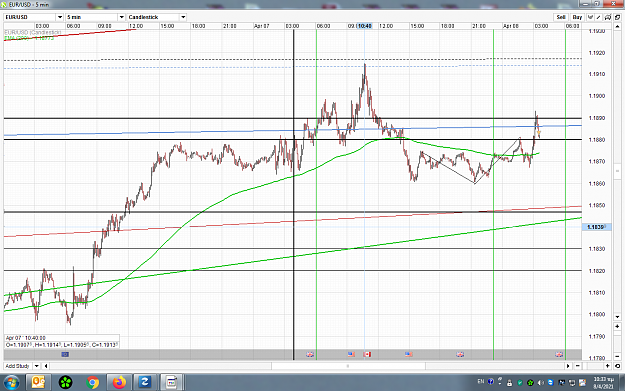Open the blue Z application in taskbar

click(x=144, y=383)
